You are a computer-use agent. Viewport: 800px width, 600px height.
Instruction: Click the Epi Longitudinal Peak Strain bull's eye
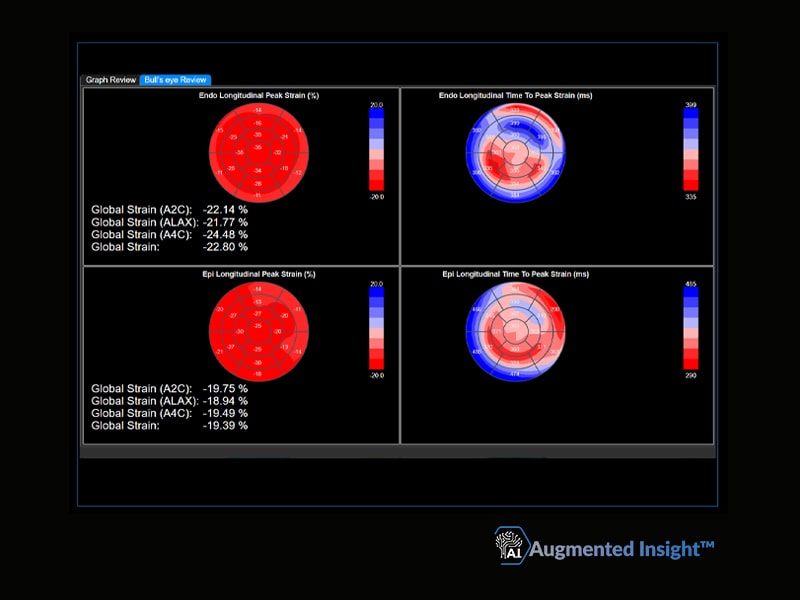[259, 332]
